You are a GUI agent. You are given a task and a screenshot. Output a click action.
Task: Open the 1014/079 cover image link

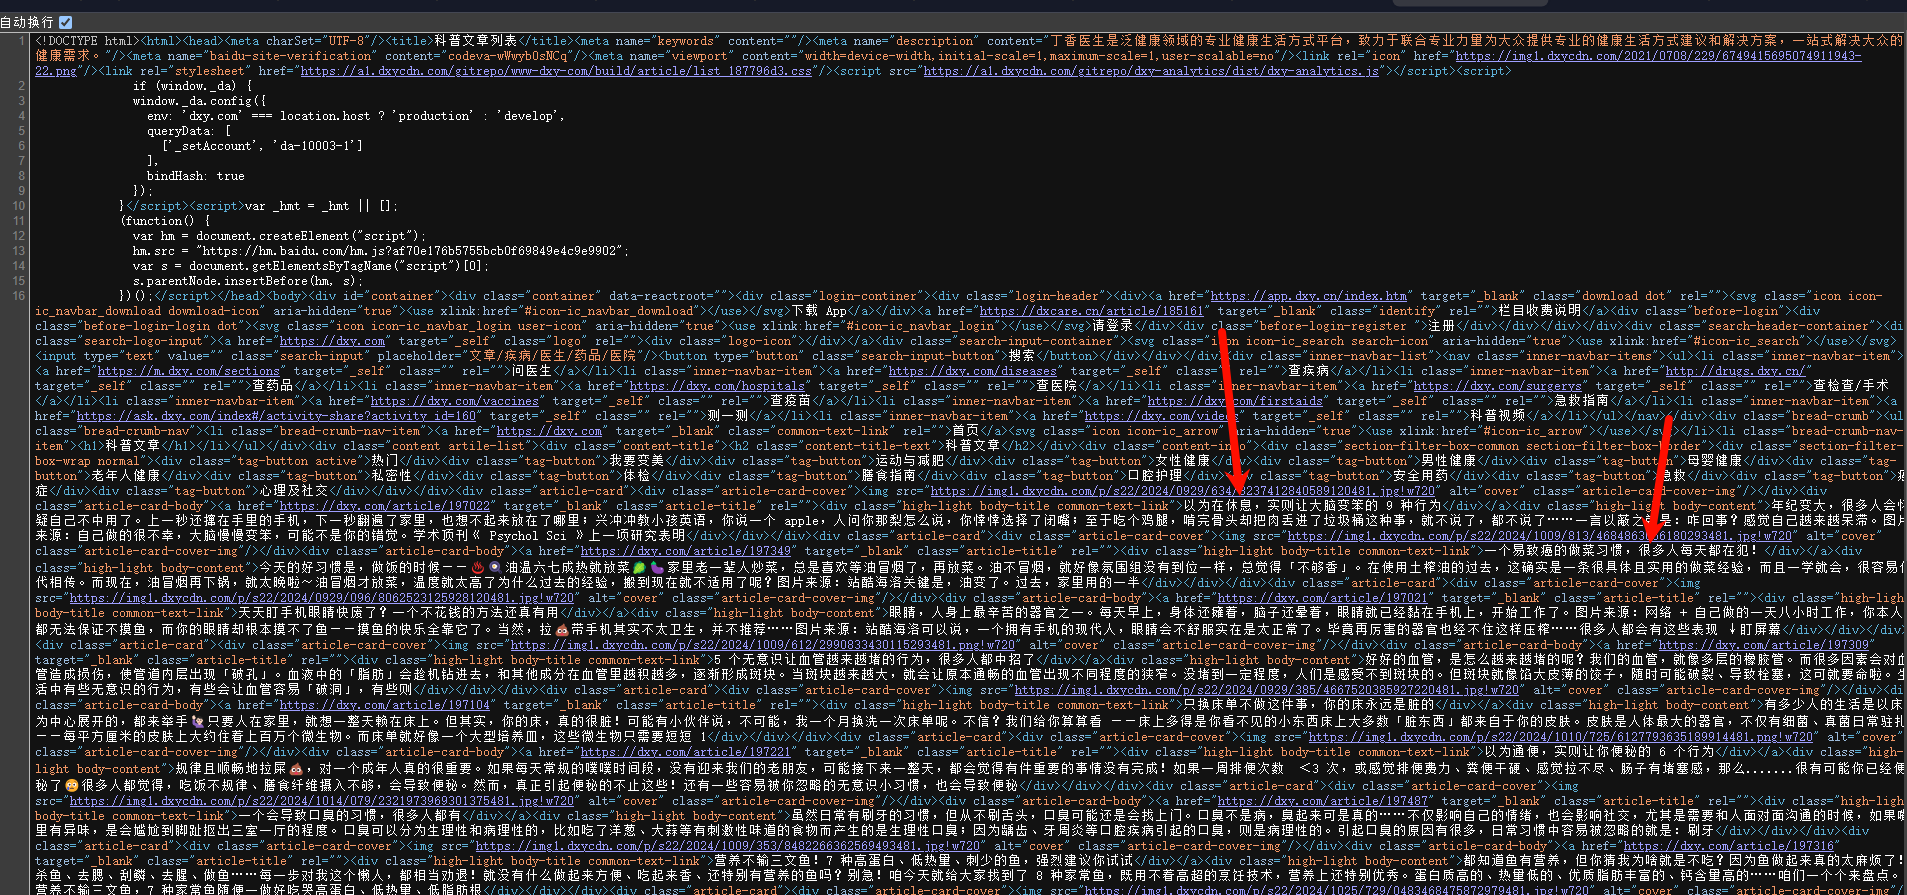click(321, 801)
